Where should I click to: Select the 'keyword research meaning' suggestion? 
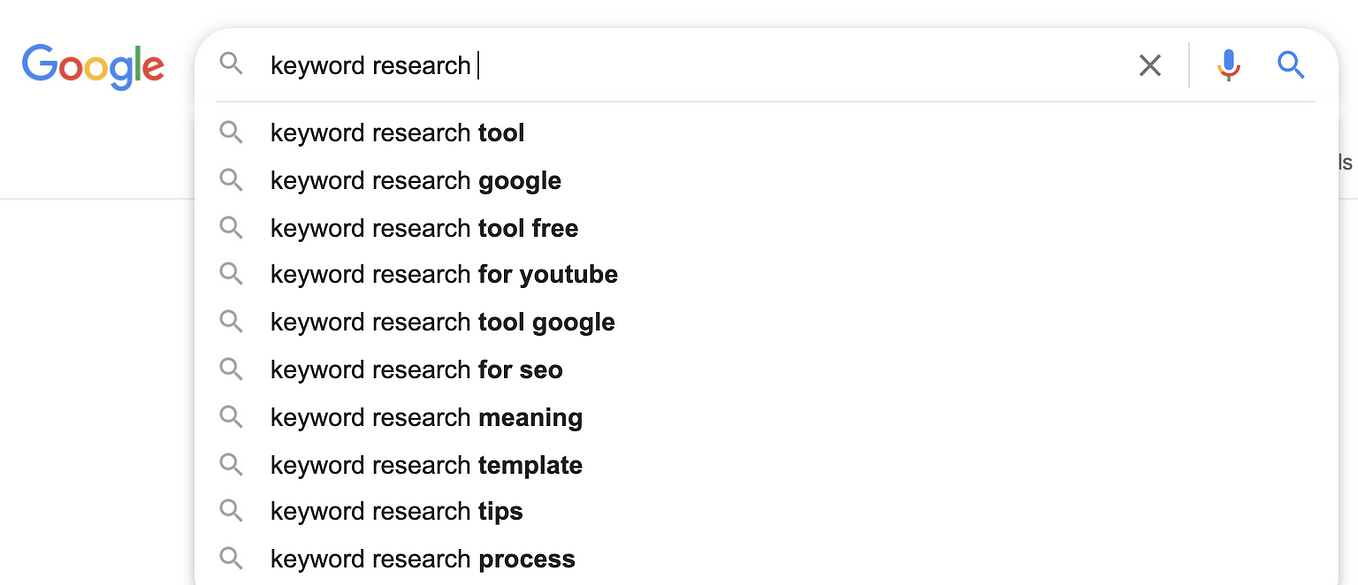click(x=425, y=417)
